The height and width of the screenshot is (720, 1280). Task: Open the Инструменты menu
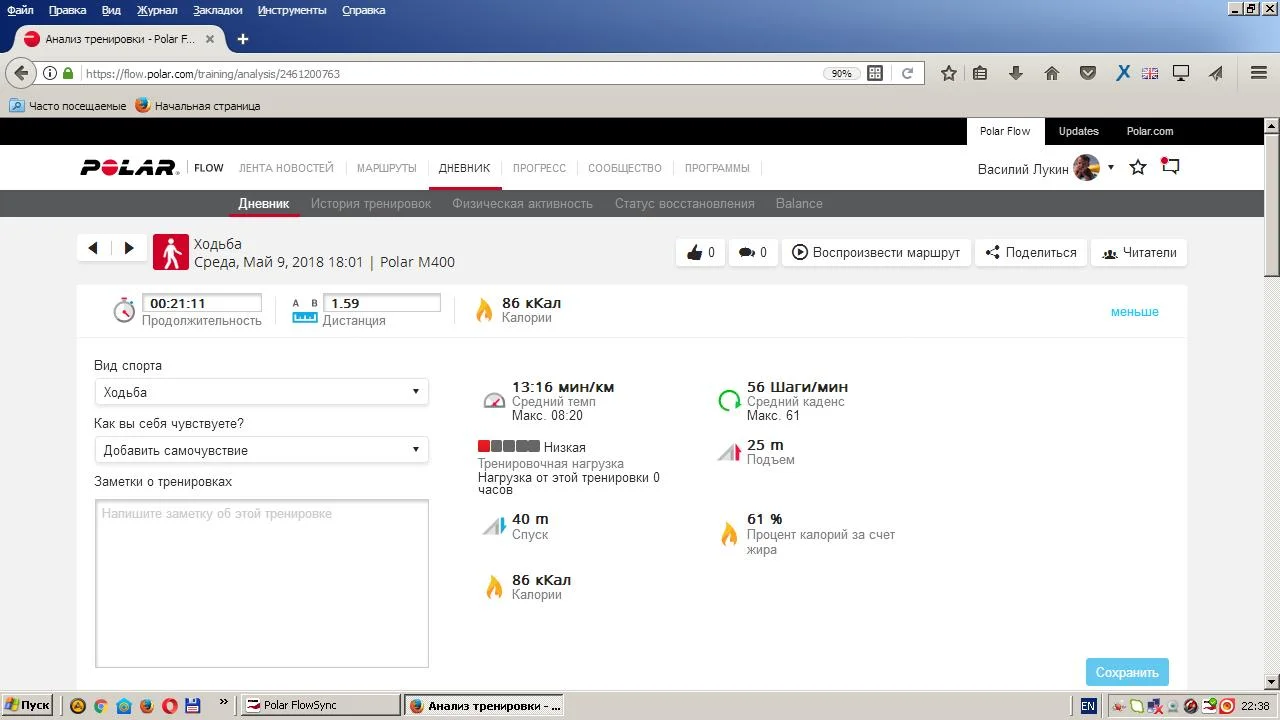coord(292,10)
